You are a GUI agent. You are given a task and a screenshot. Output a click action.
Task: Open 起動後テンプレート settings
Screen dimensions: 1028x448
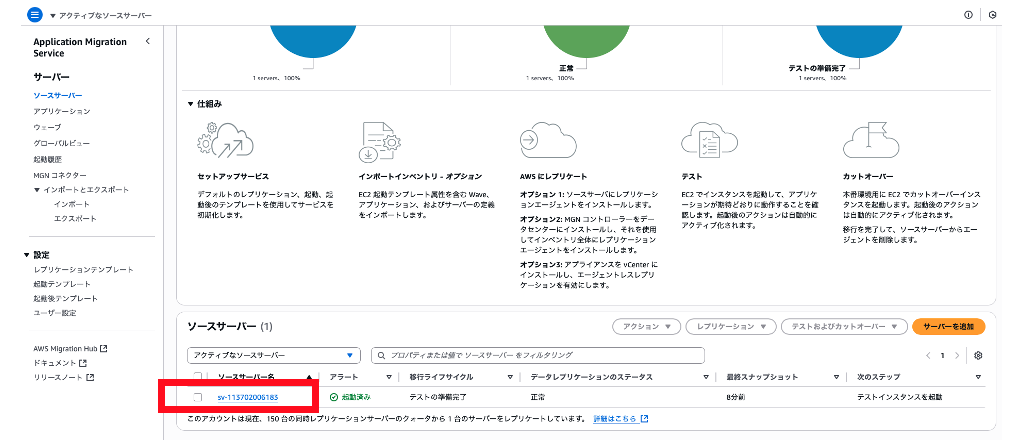click(x=66, y=298)
